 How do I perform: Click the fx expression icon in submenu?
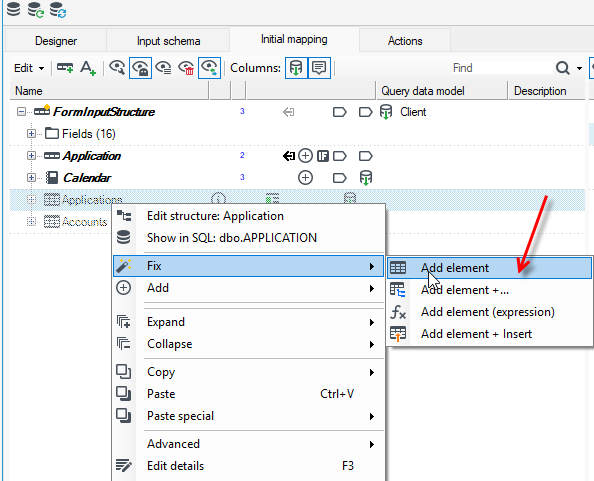point(398,312)
